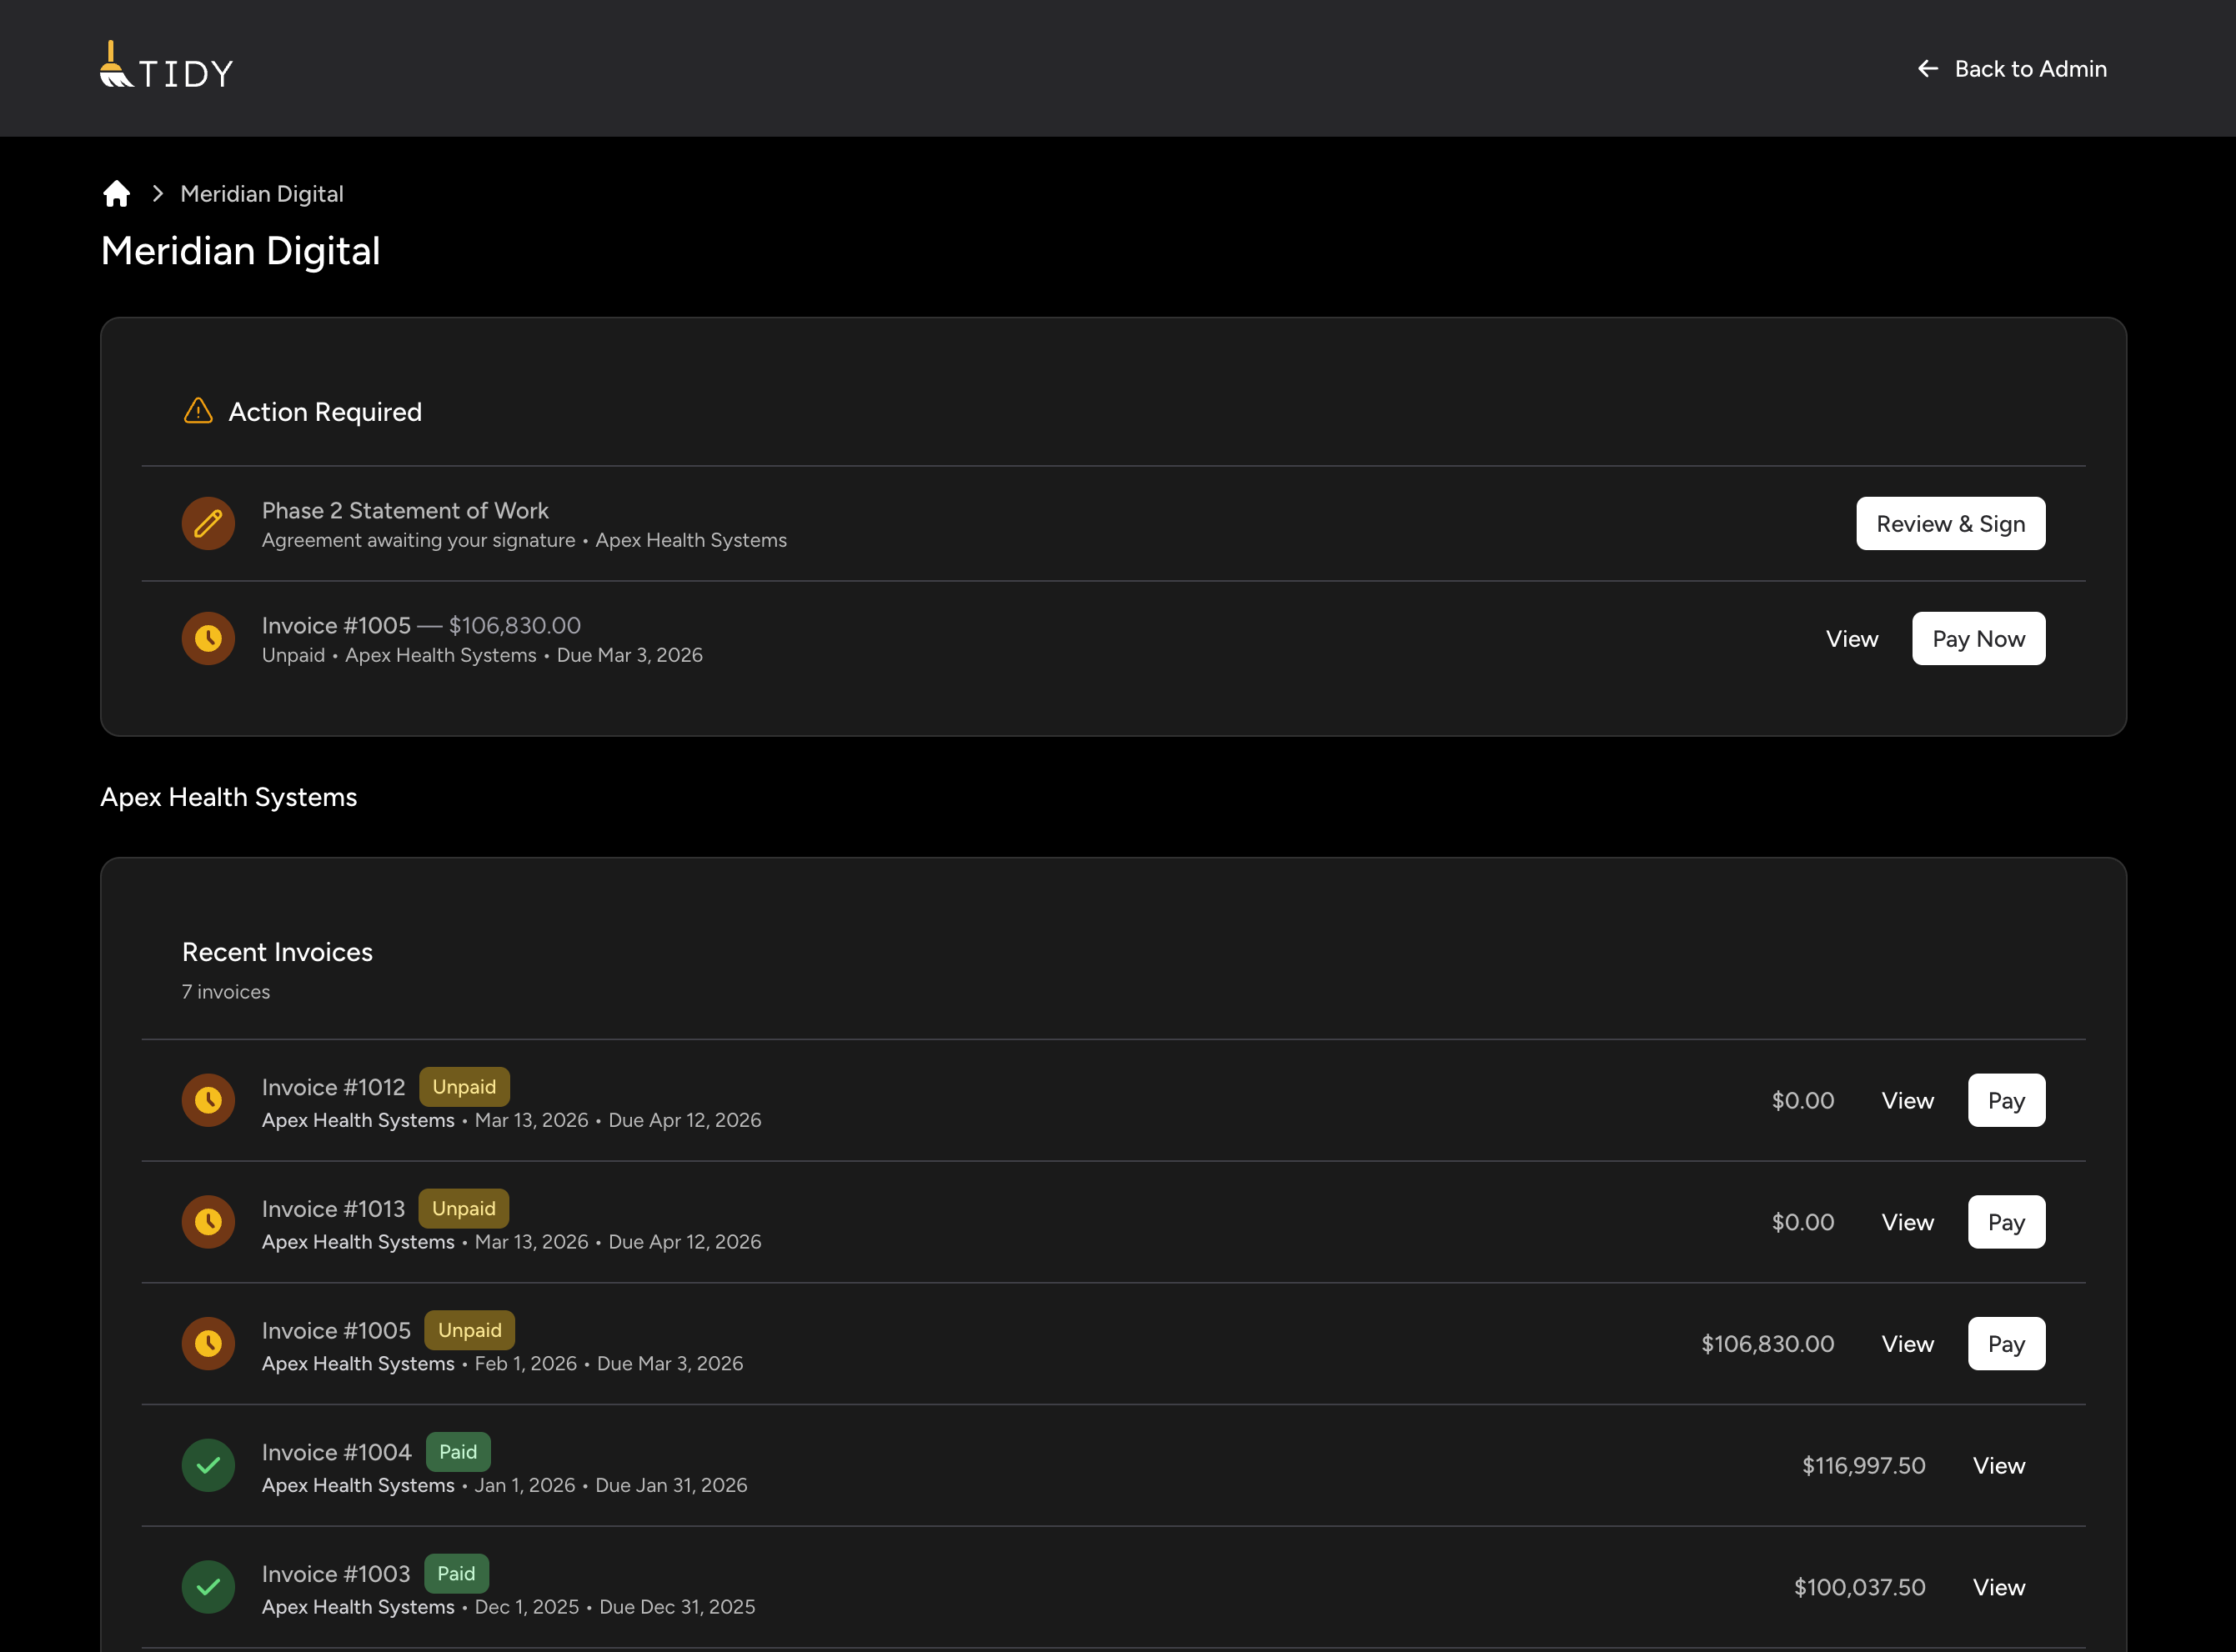Screen dimensions: 2236x1652
Task: Open Meridian Digital from the breadcrumb
Action: pyautogui.click(x=261, y=193)
